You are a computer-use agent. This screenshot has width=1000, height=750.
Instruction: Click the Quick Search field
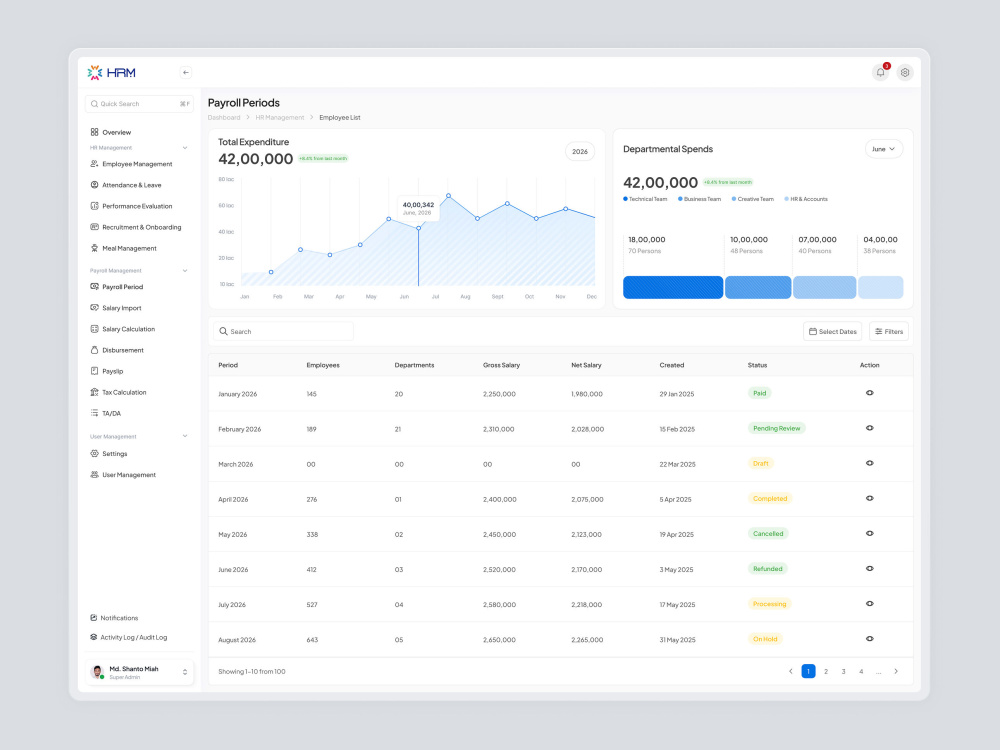click(139, 104)
